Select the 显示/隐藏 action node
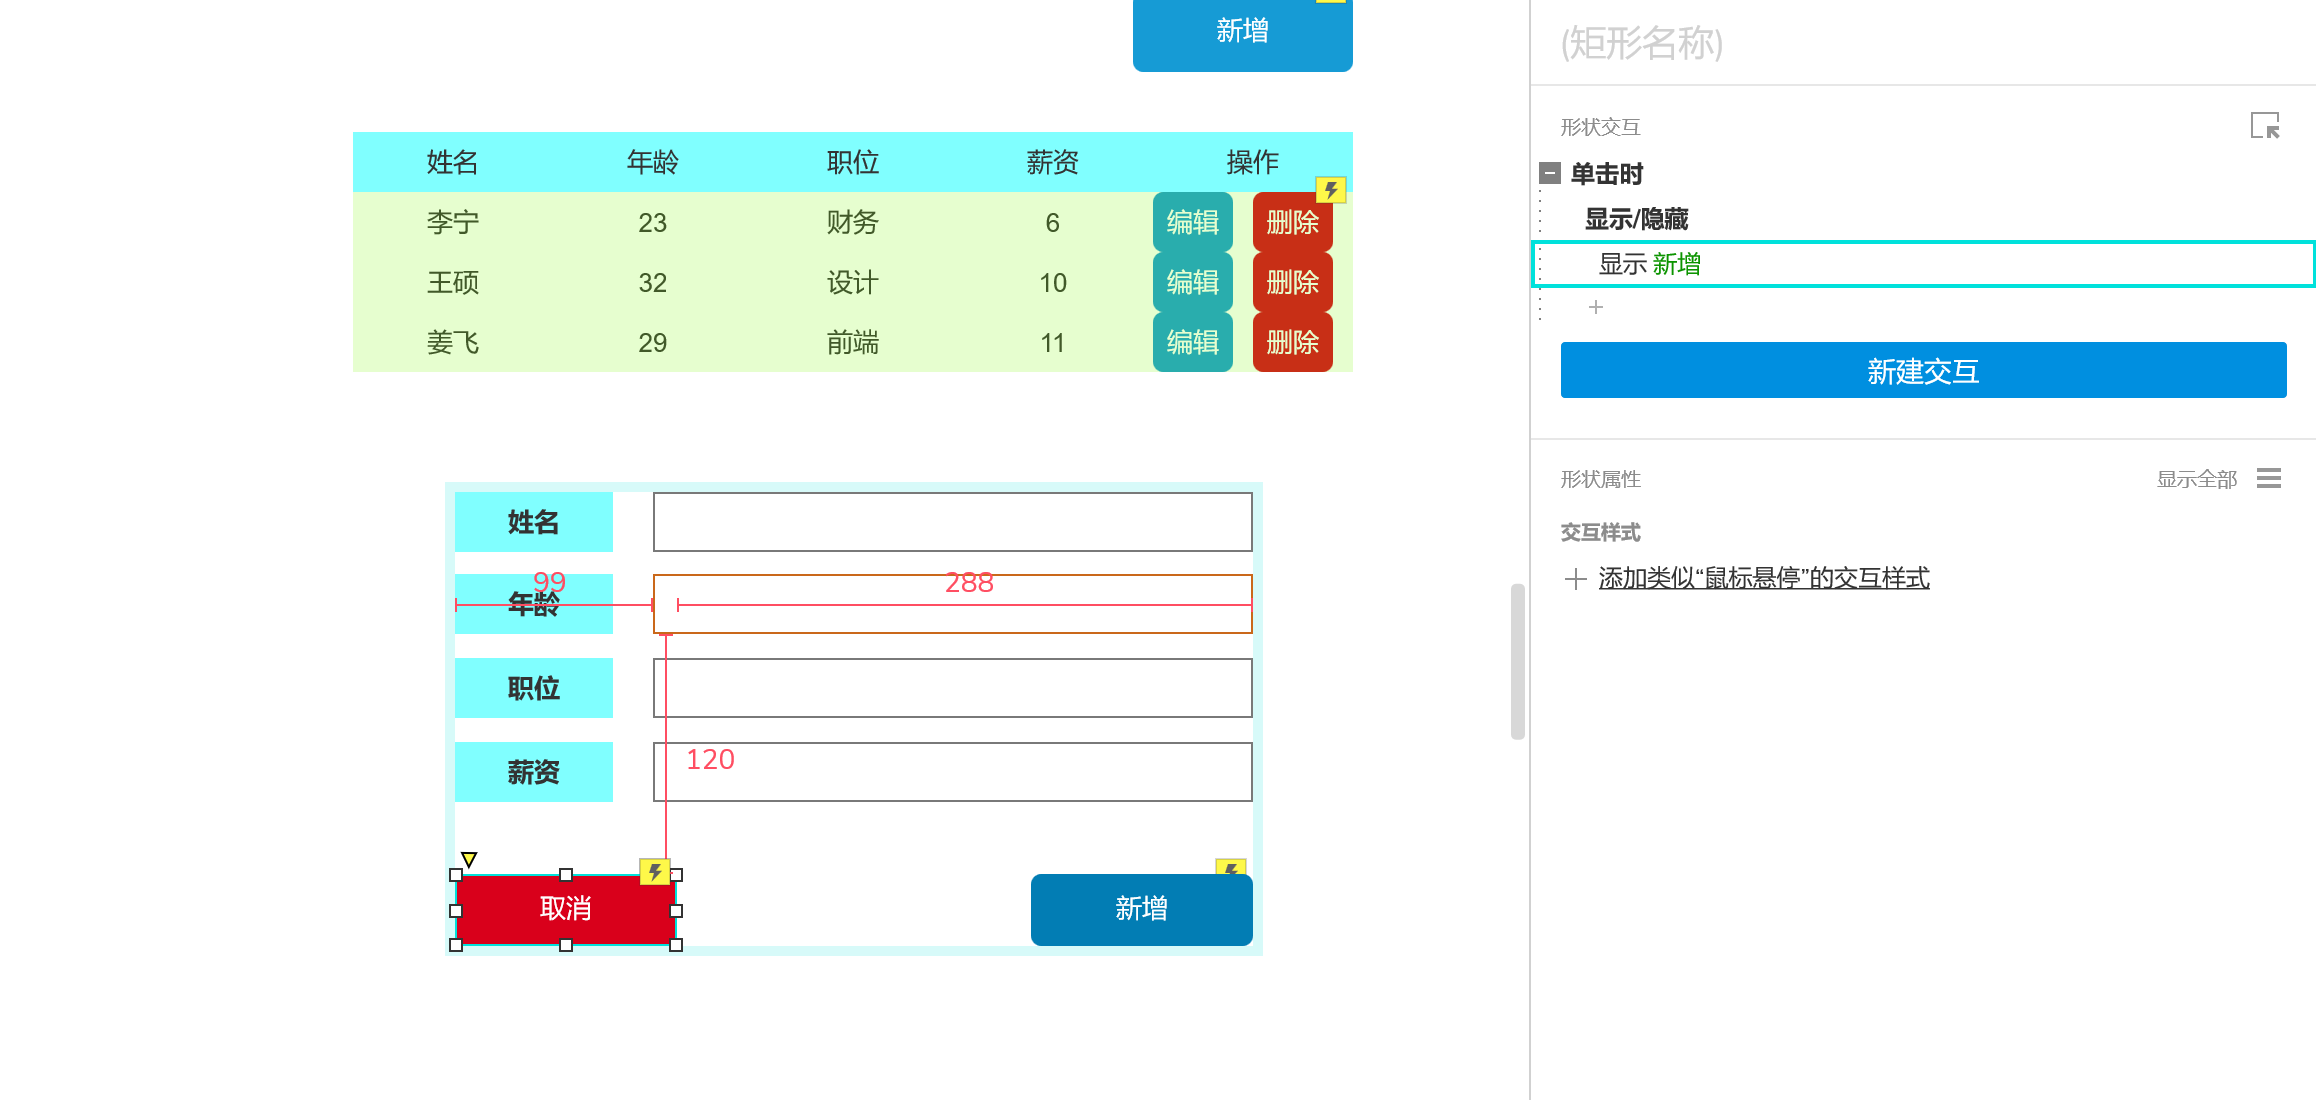This screenshot has height=1100, width=2316. pos(1636,219)
